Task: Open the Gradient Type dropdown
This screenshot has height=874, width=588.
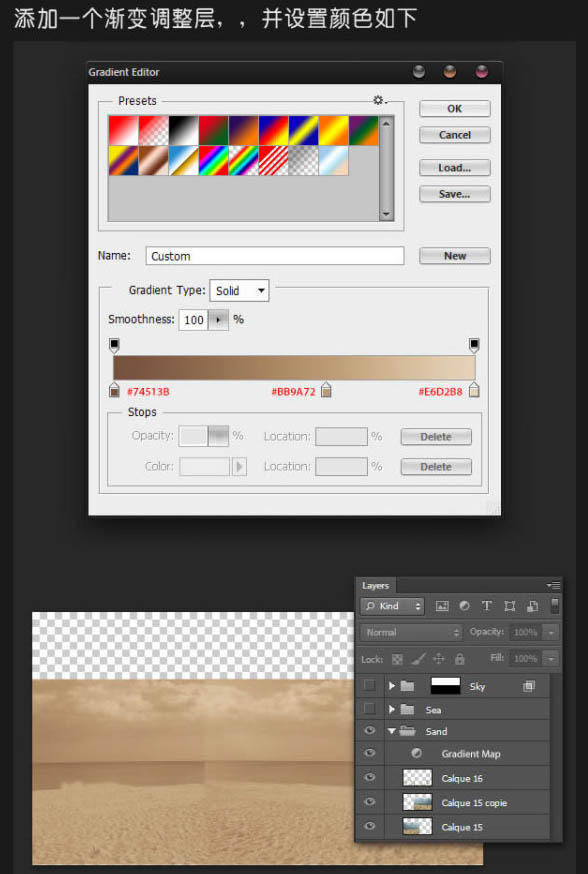Action: click(239, 290)
